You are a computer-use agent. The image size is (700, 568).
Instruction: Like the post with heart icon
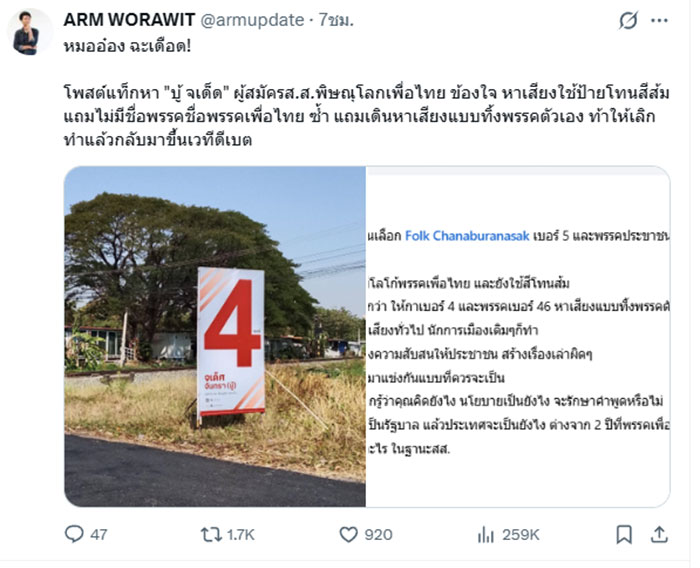pyautogui.click(x=349, y=534)
